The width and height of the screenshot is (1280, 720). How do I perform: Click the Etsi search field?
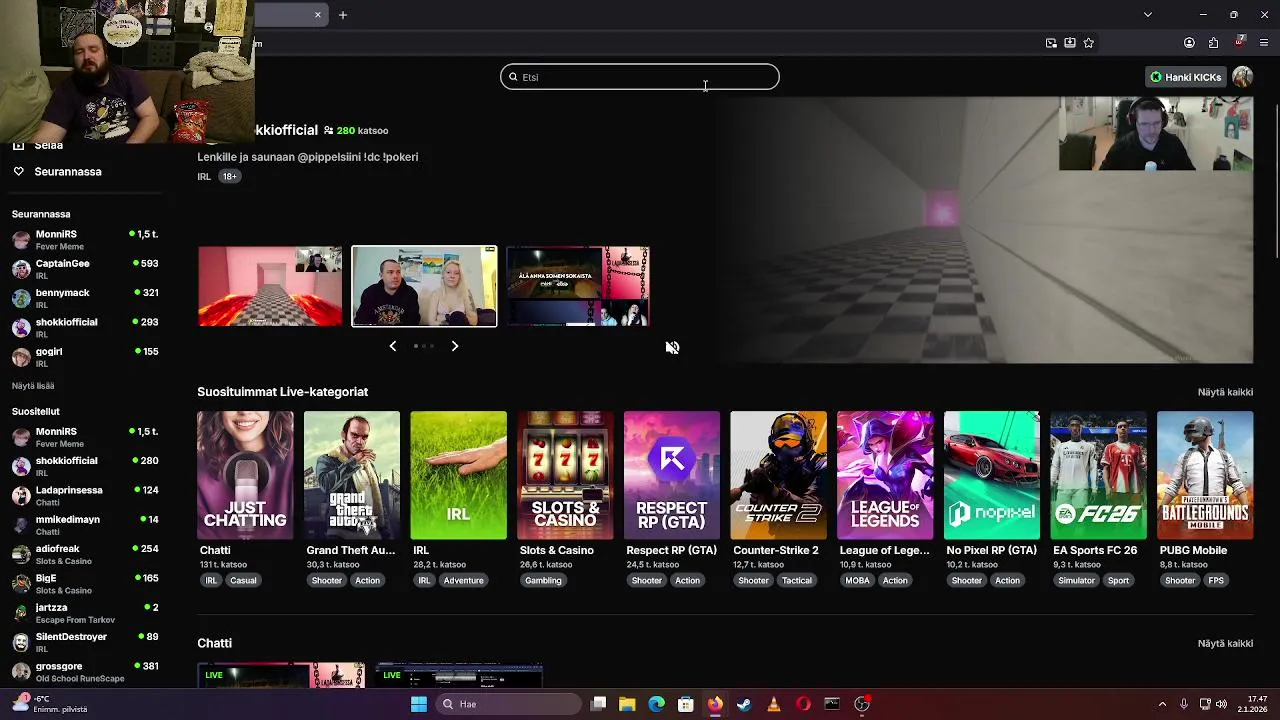tap(640, 77)
